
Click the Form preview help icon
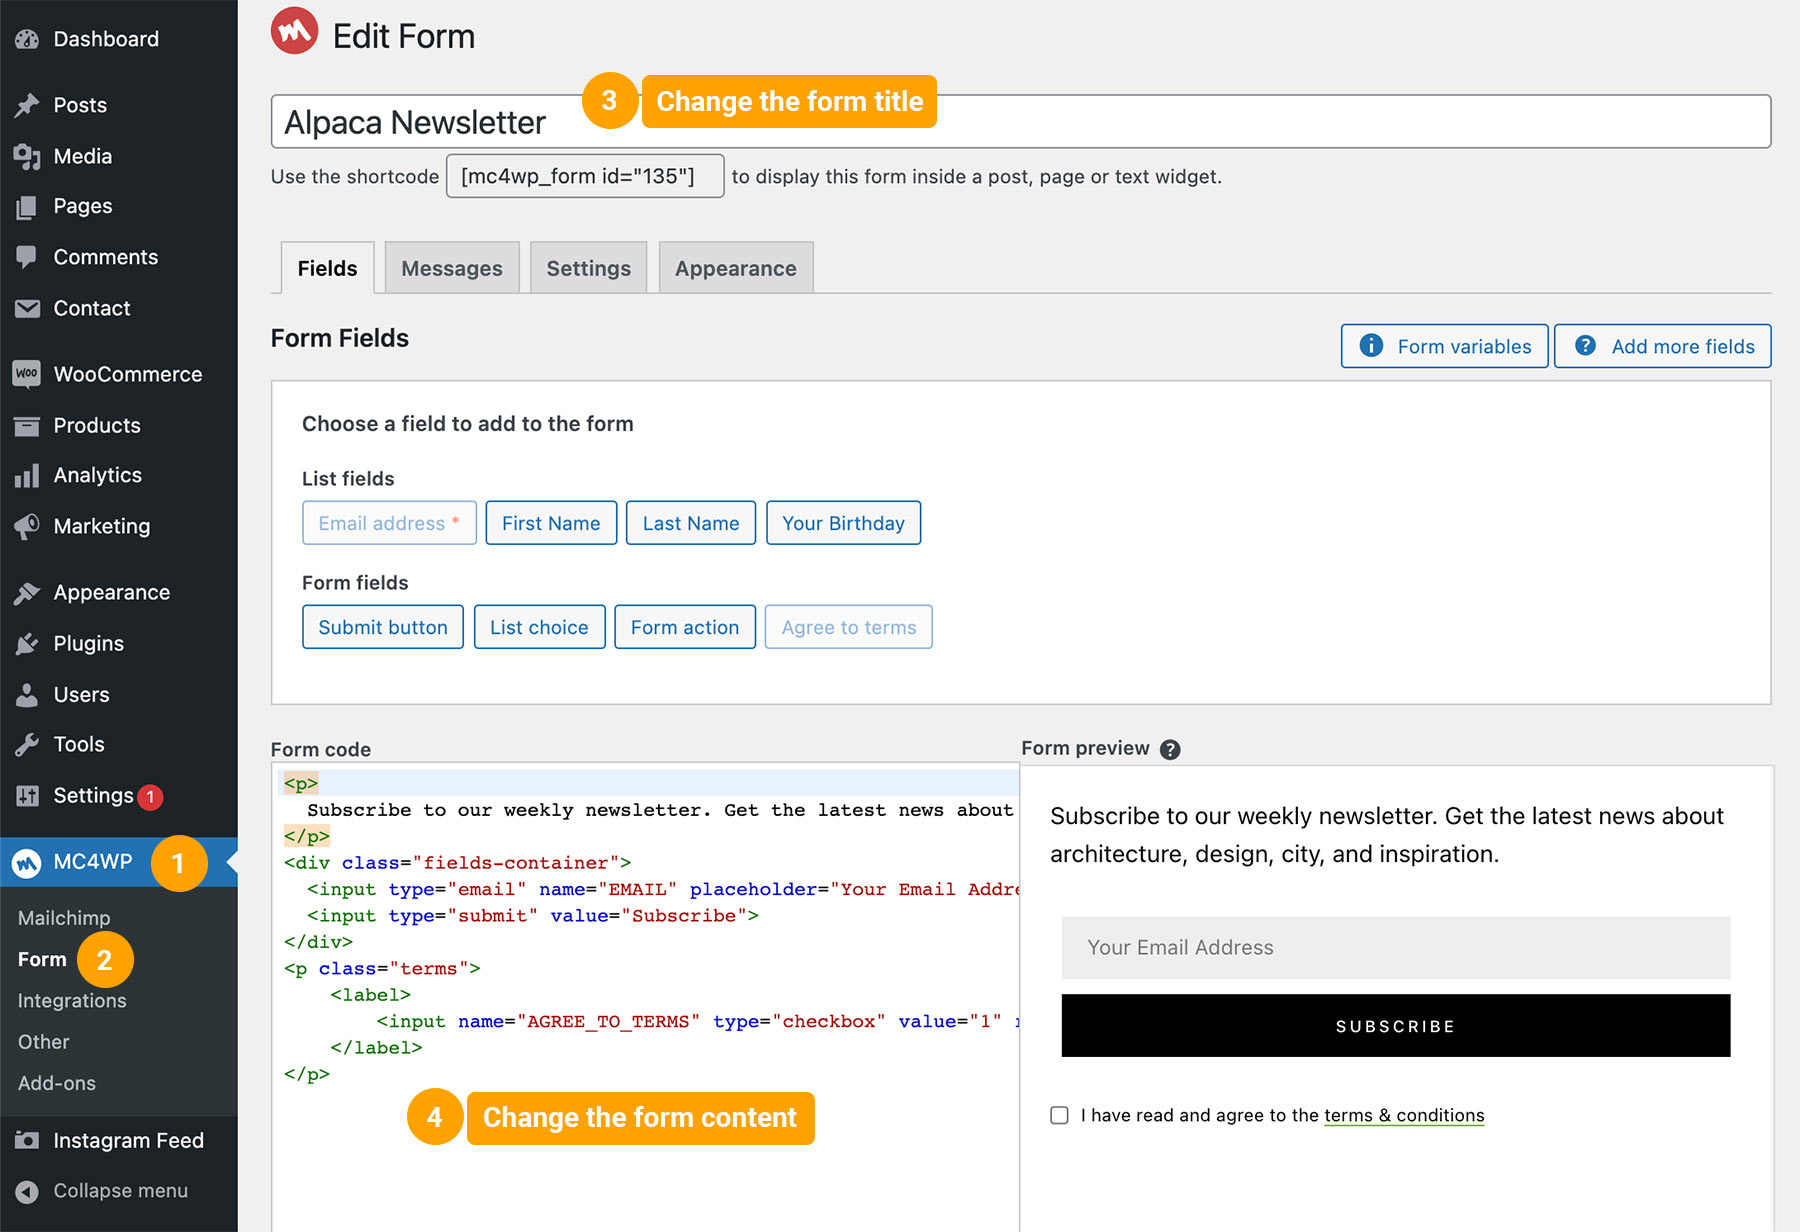pos(1170,749)
